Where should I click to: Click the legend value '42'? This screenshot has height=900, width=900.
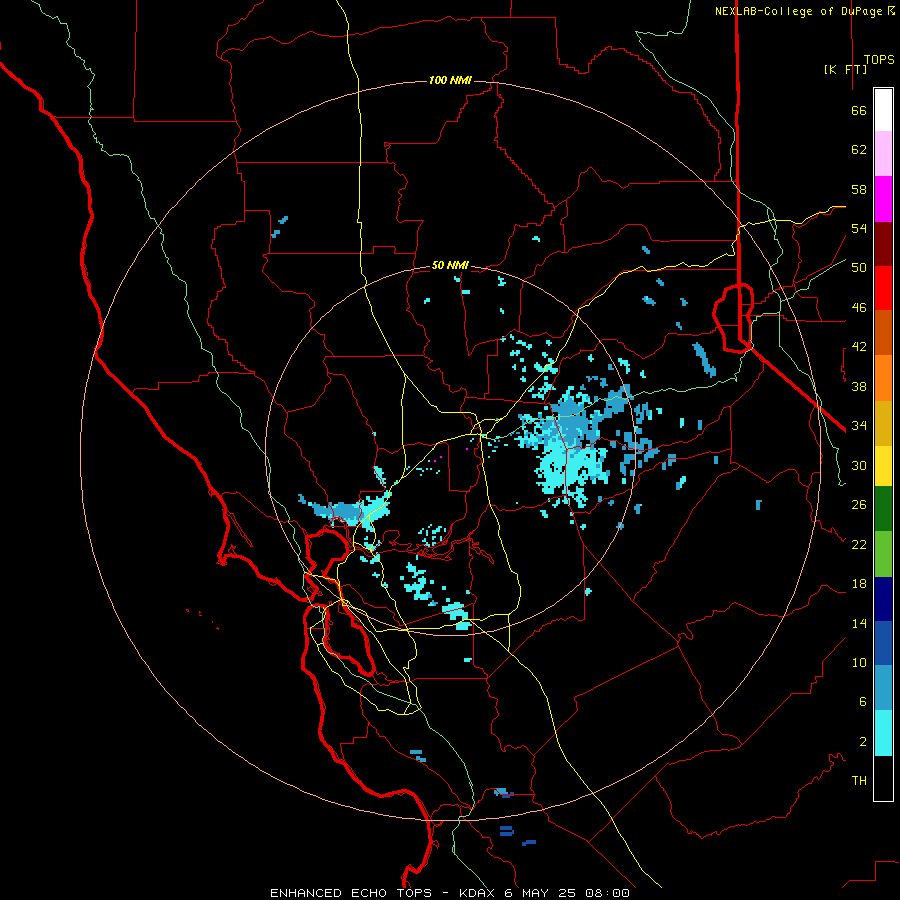(x=859, y=347)
